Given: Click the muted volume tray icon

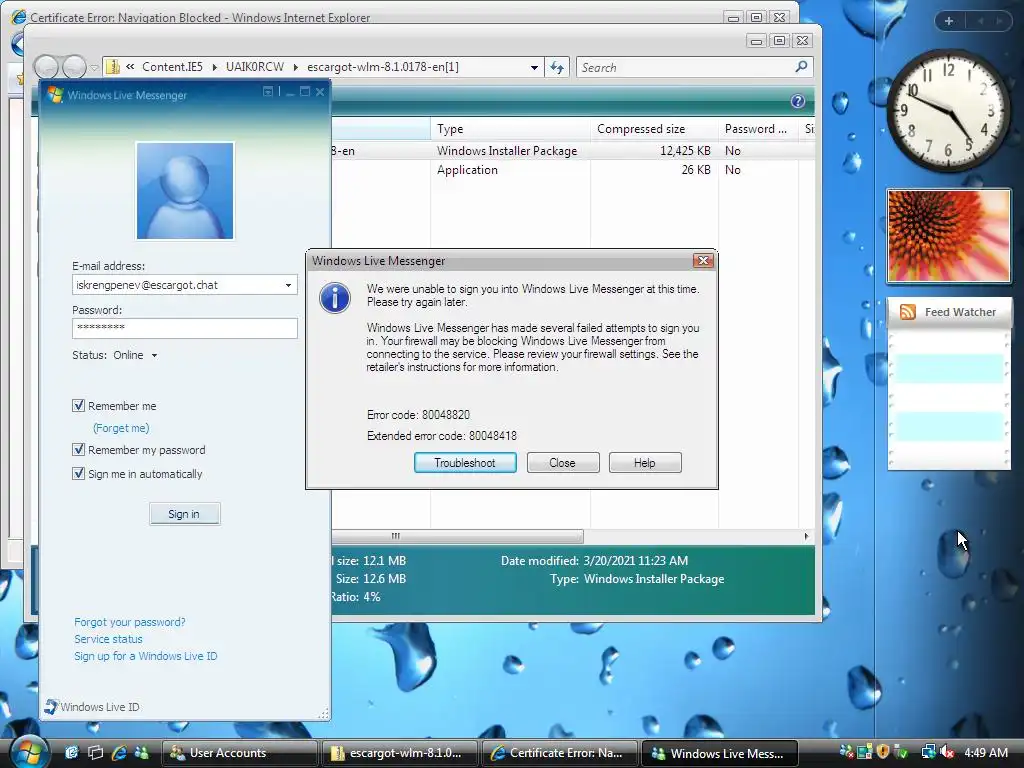Looking at the screenshot, I should click(x=947, y=752).
